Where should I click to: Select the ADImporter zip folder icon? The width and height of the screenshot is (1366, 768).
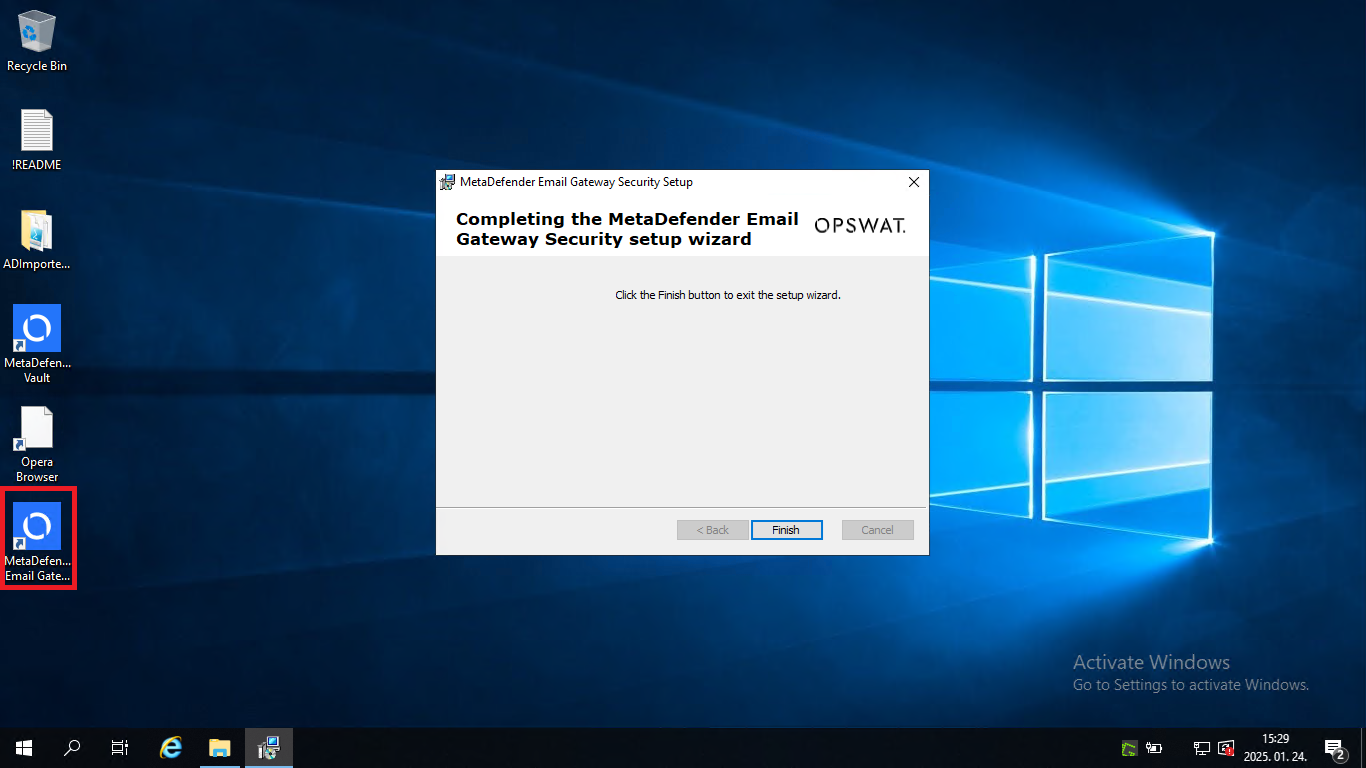pyautogui.click(x=37, y=240)
